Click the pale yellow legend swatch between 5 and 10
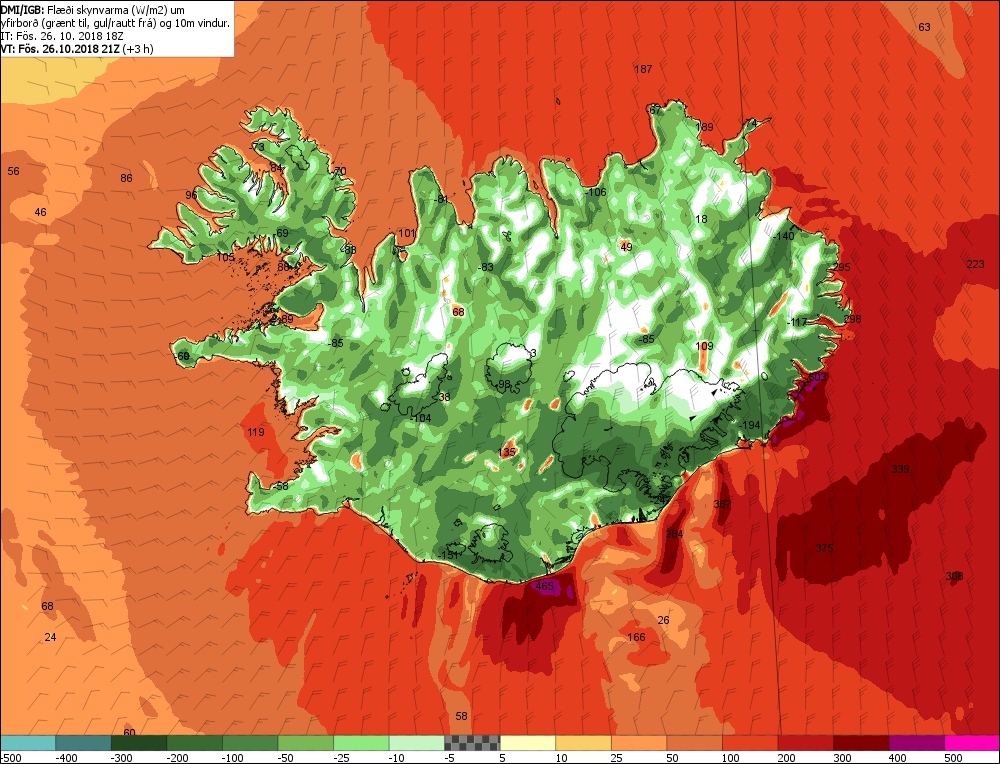The height and width of the screenshot is (764, 1000). click(528, 743)
